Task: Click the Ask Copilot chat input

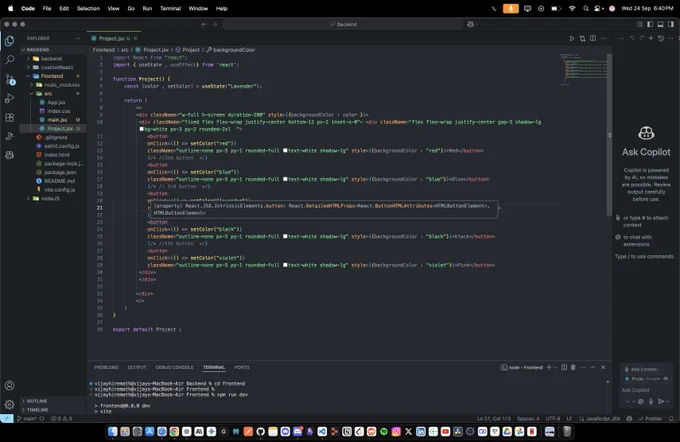Action: pos(646,390)
